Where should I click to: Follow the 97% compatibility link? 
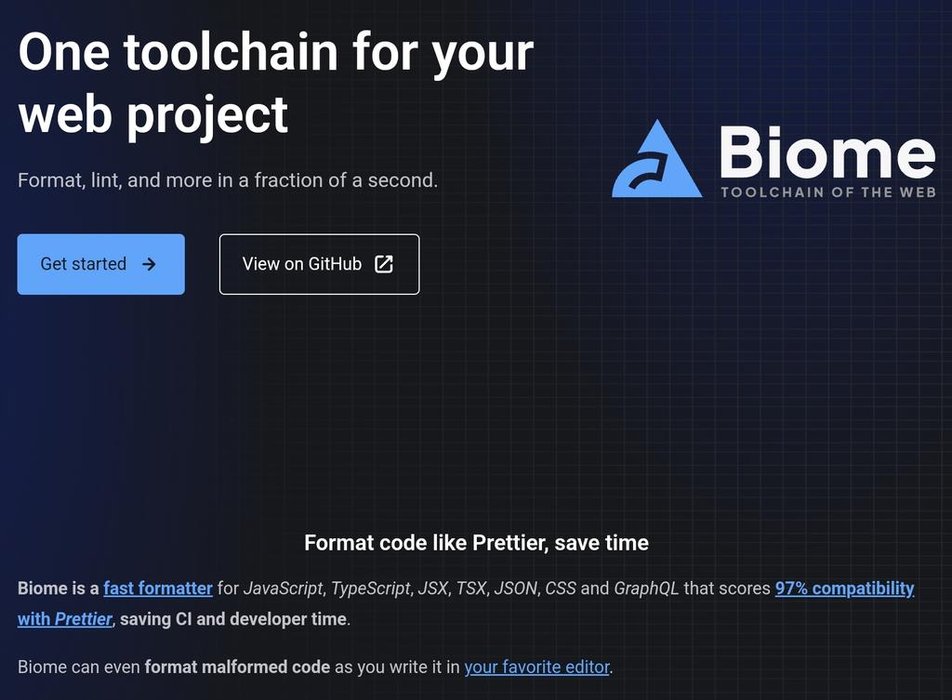click(x=844, y=588)
